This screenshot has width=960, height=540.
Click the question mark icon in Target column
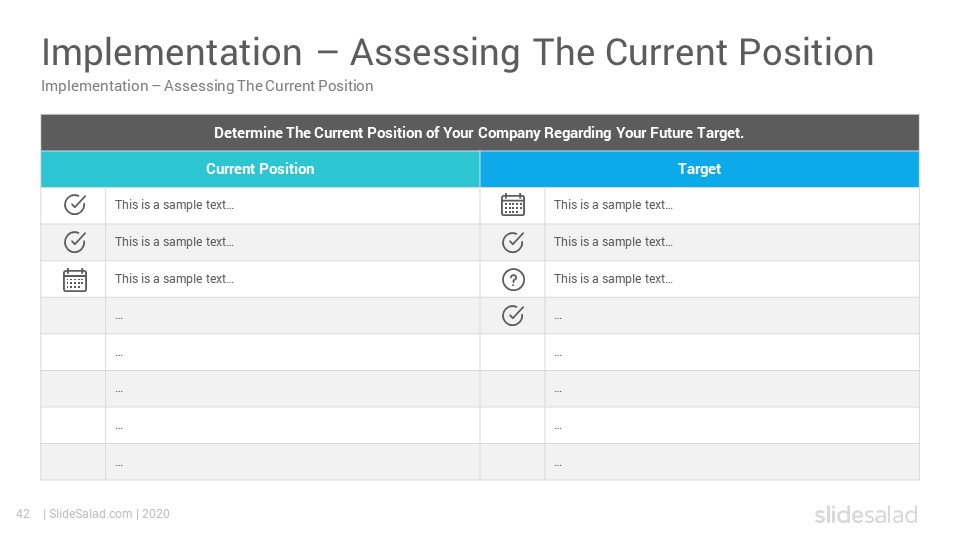pos(513,280)
